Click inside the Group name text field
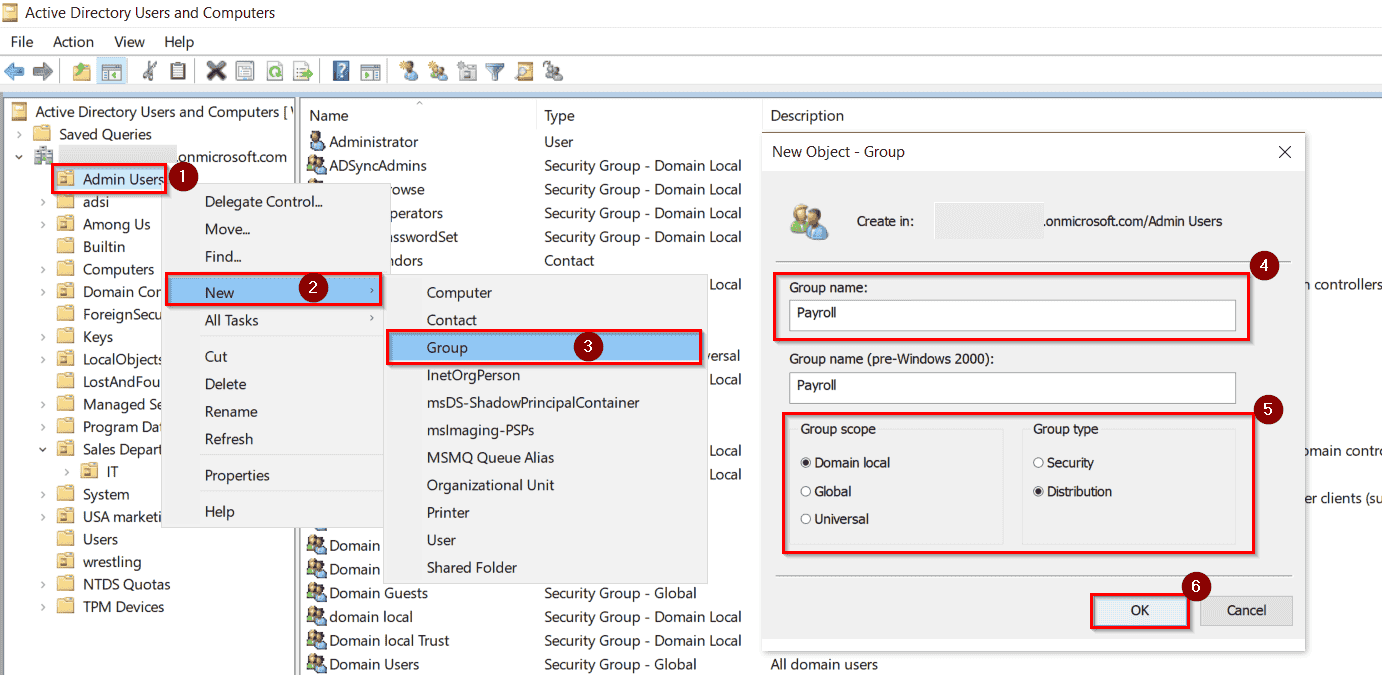The image size is (1382, 675). pyautogui.click(x=1012, y=315)
